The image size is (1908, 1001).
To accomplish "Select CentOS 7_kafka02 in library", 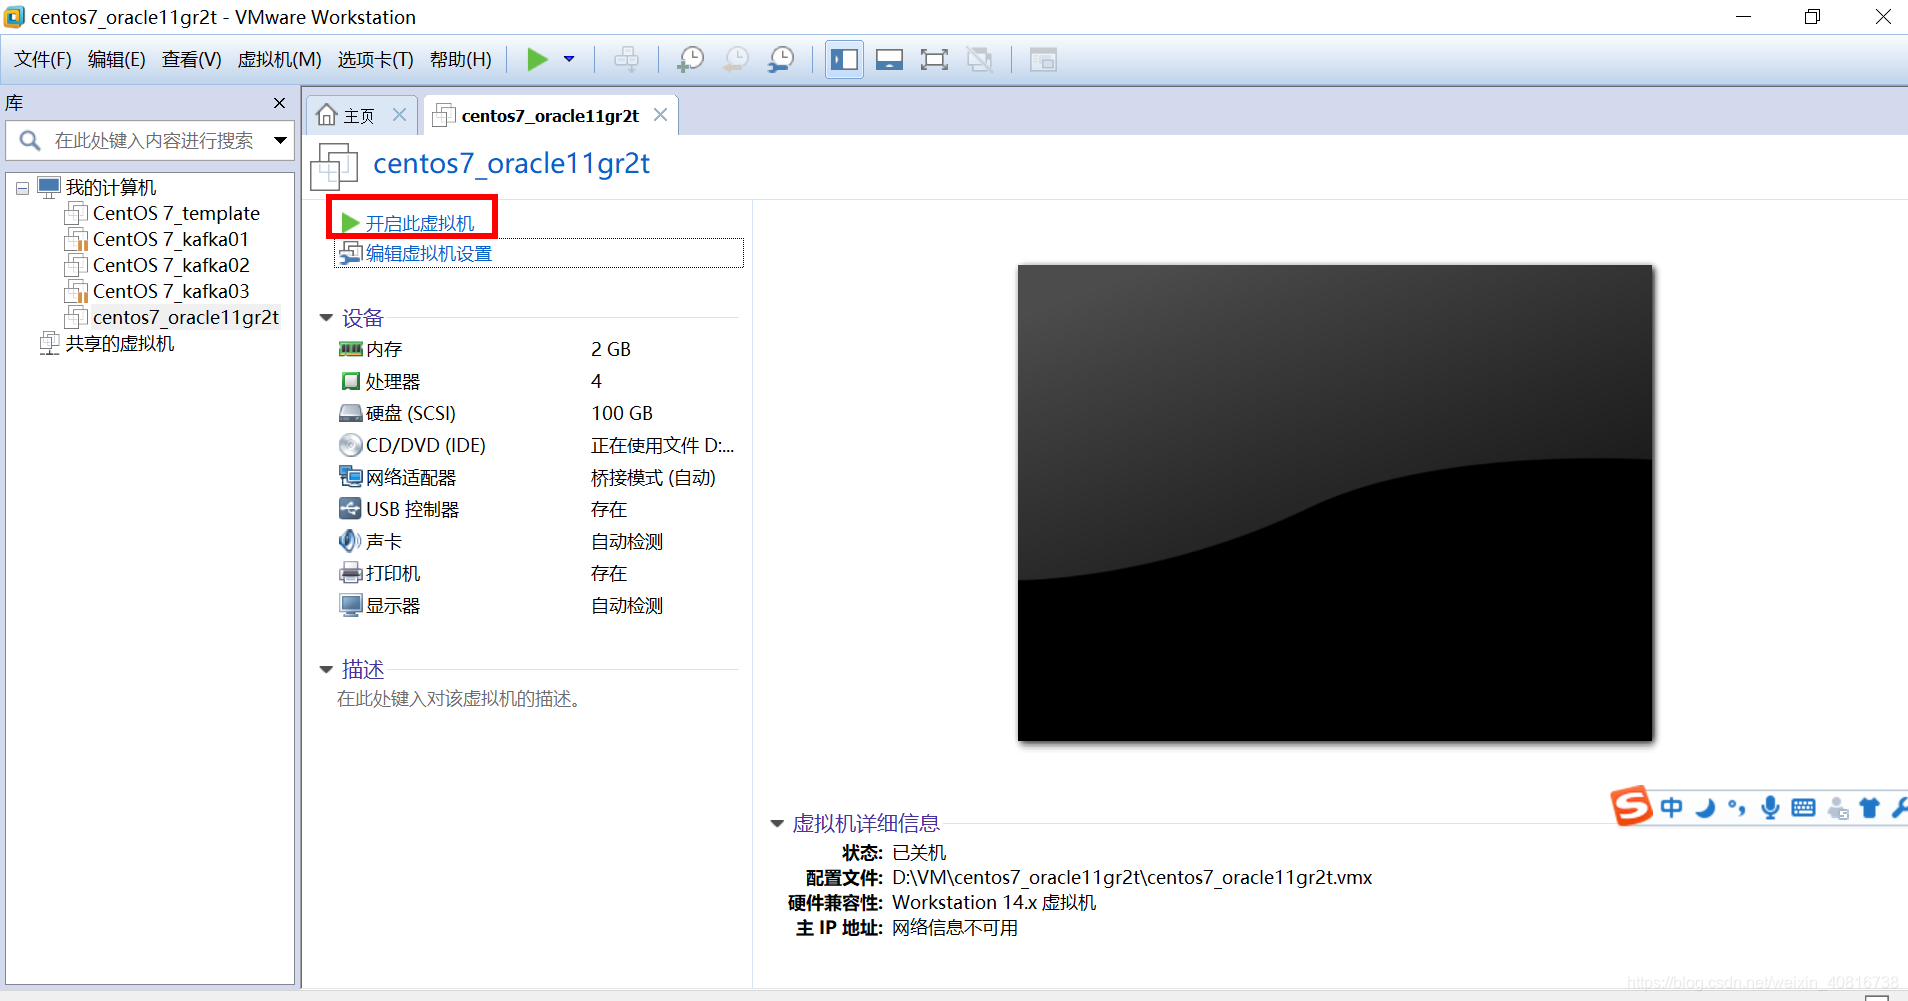I will click(171, 266).
